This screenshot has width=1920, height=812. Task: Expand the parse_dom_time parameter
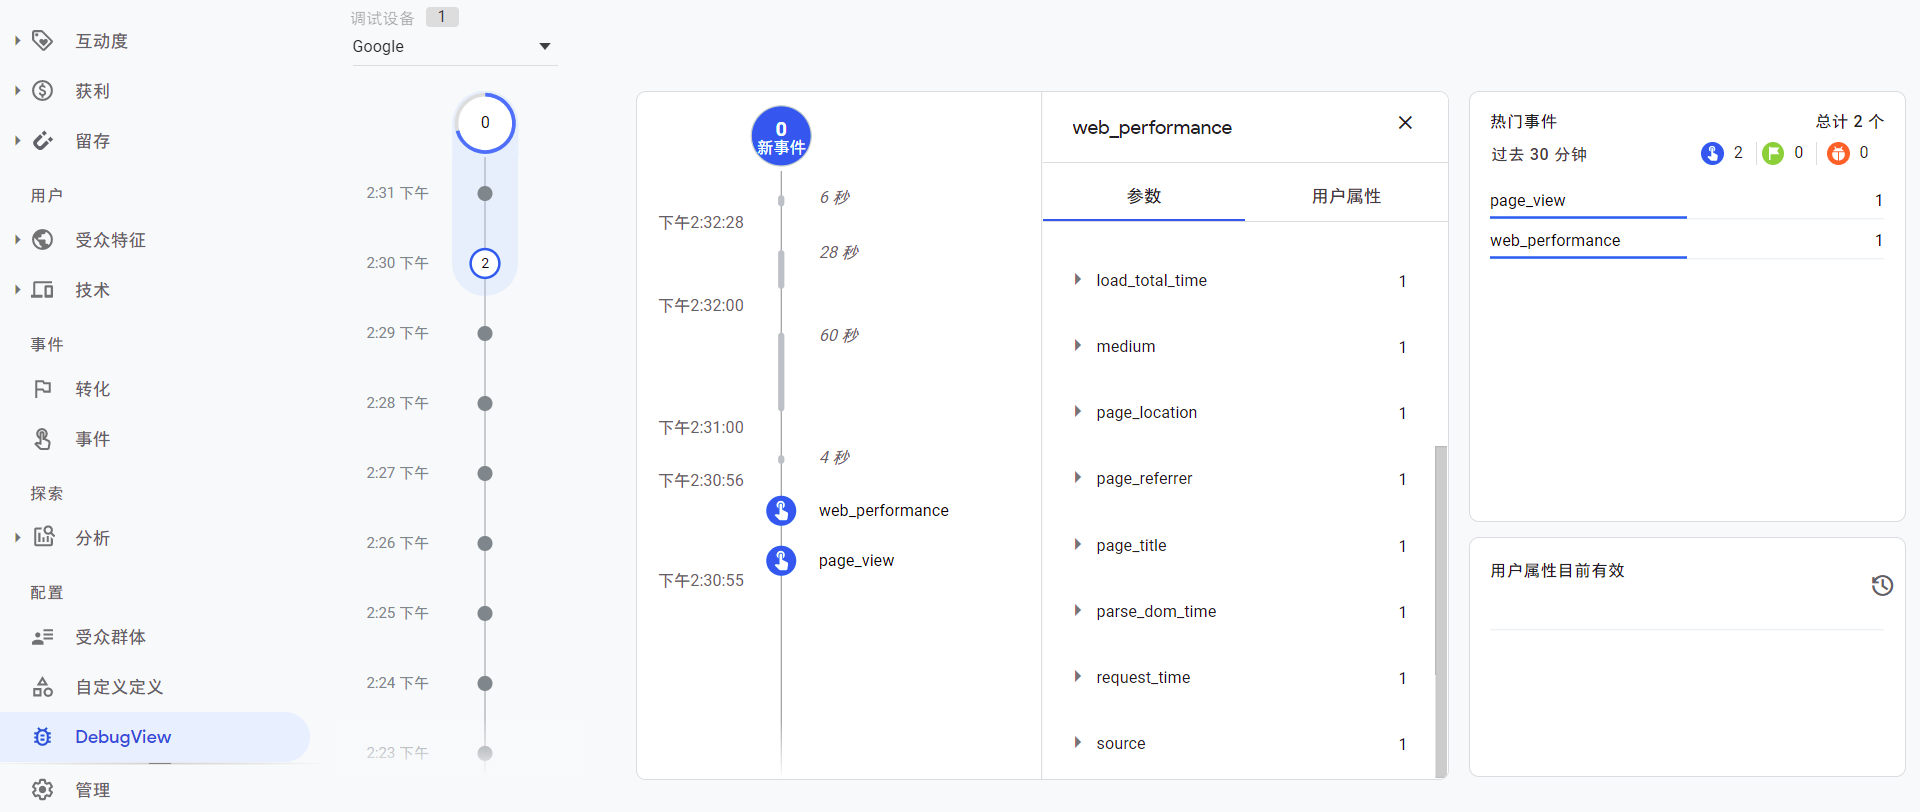click(1077, 611)
